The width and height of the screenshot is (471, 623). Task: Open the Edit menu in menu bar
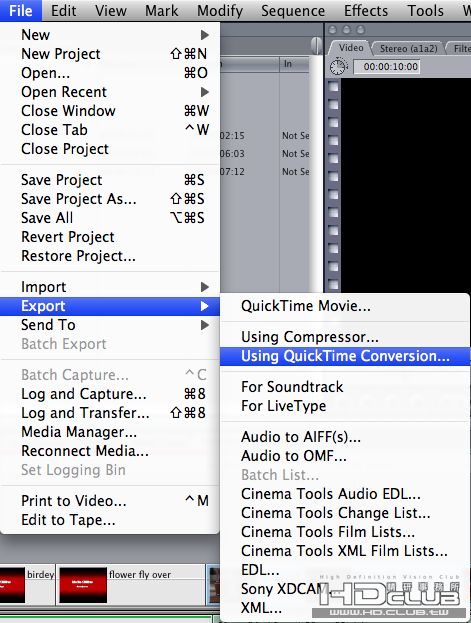click(x=64, y=11)
